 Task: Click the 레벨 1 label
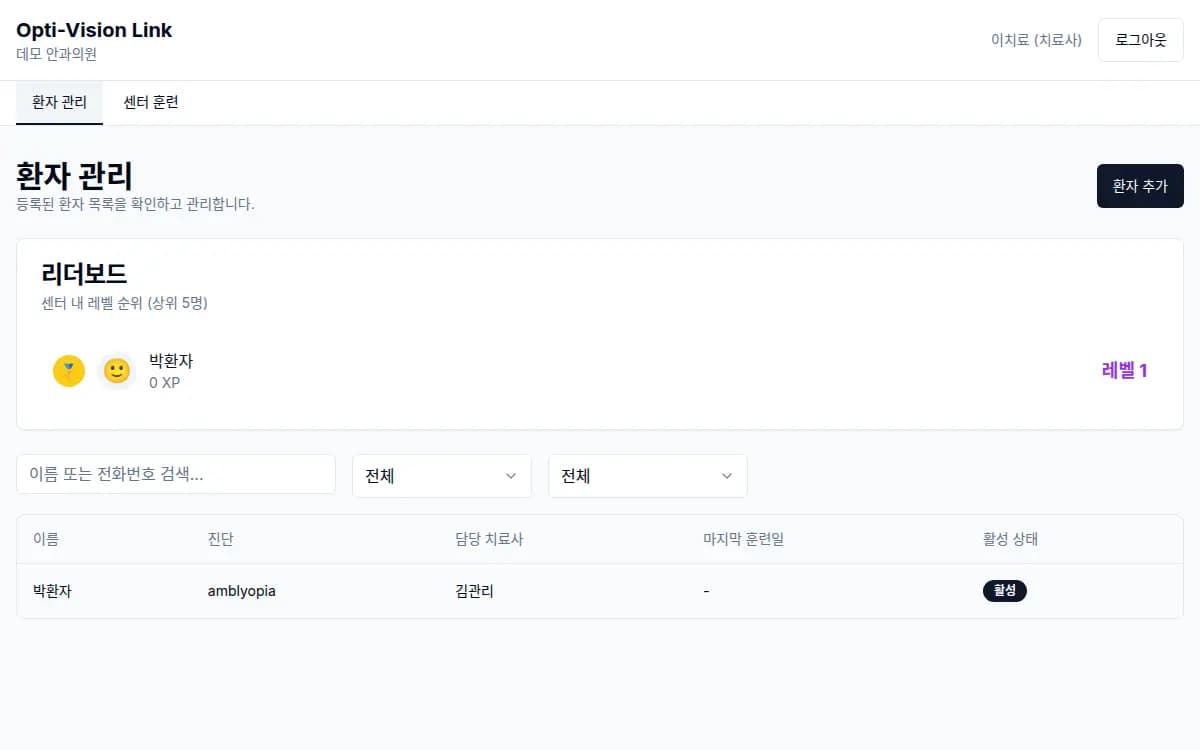(x=1124, y=371)
